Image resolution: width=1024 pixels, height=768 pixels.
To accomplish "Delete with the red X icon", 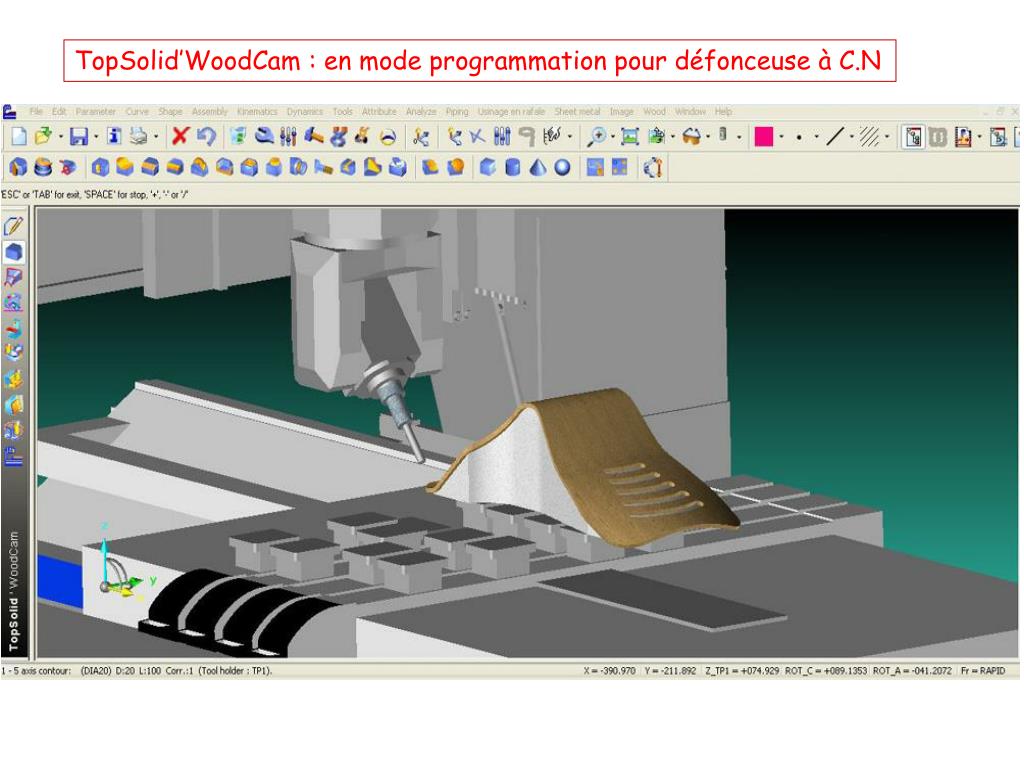I will click(180, 136).
